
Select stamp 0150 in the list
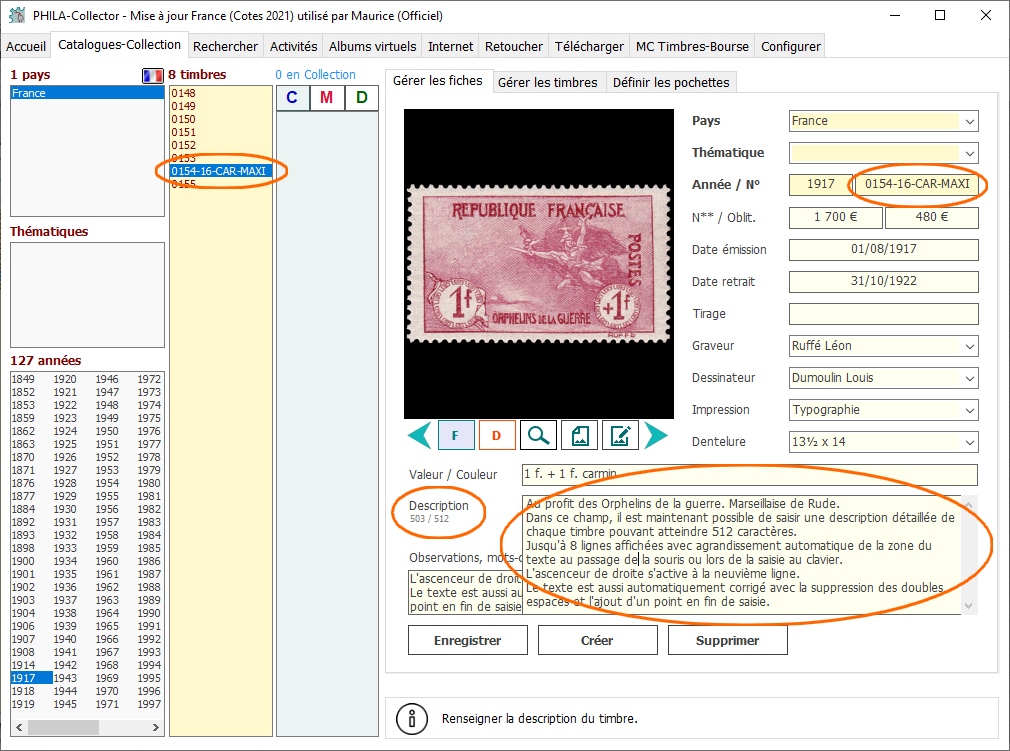pos(184,119)
